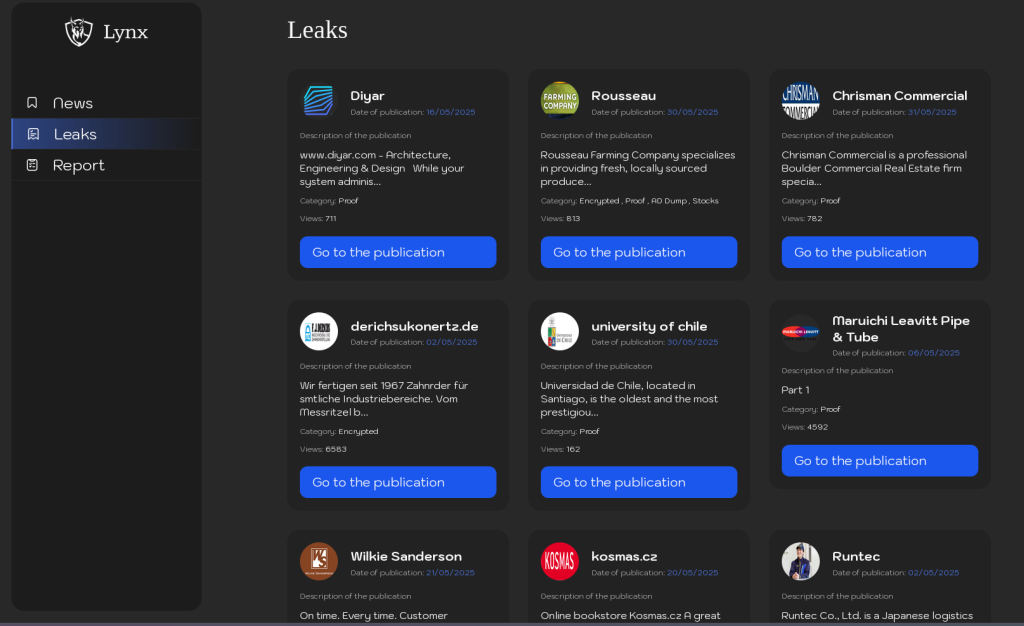Viewport: 1024px width, 626px height.
Task: Click the derichsukonertz.de logo
Action: point(319,331)
